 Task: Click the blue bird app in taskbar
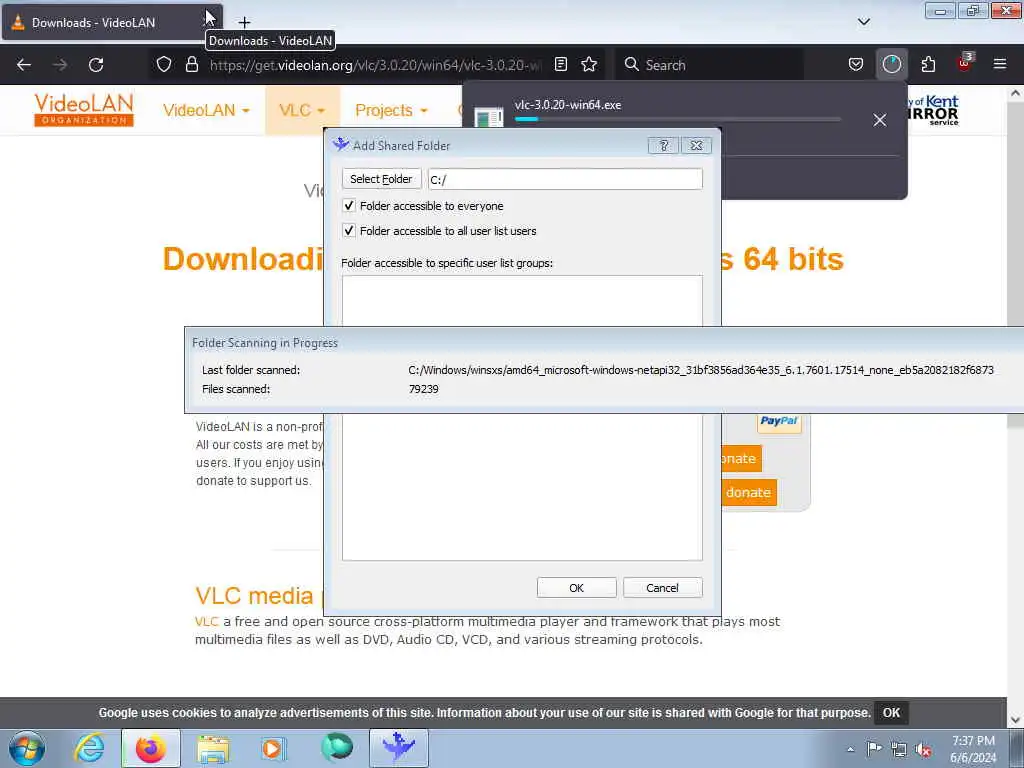coord(399,748)
